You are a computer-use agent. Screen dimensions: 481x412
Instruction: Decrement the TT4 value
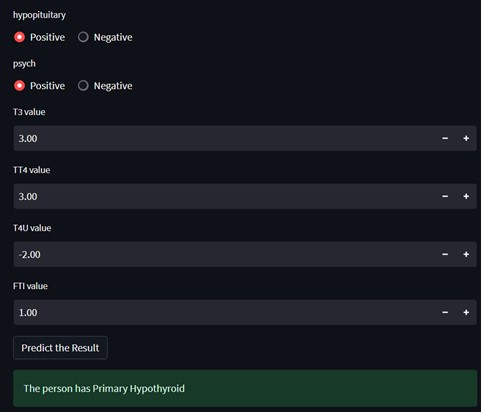(445, 196)
